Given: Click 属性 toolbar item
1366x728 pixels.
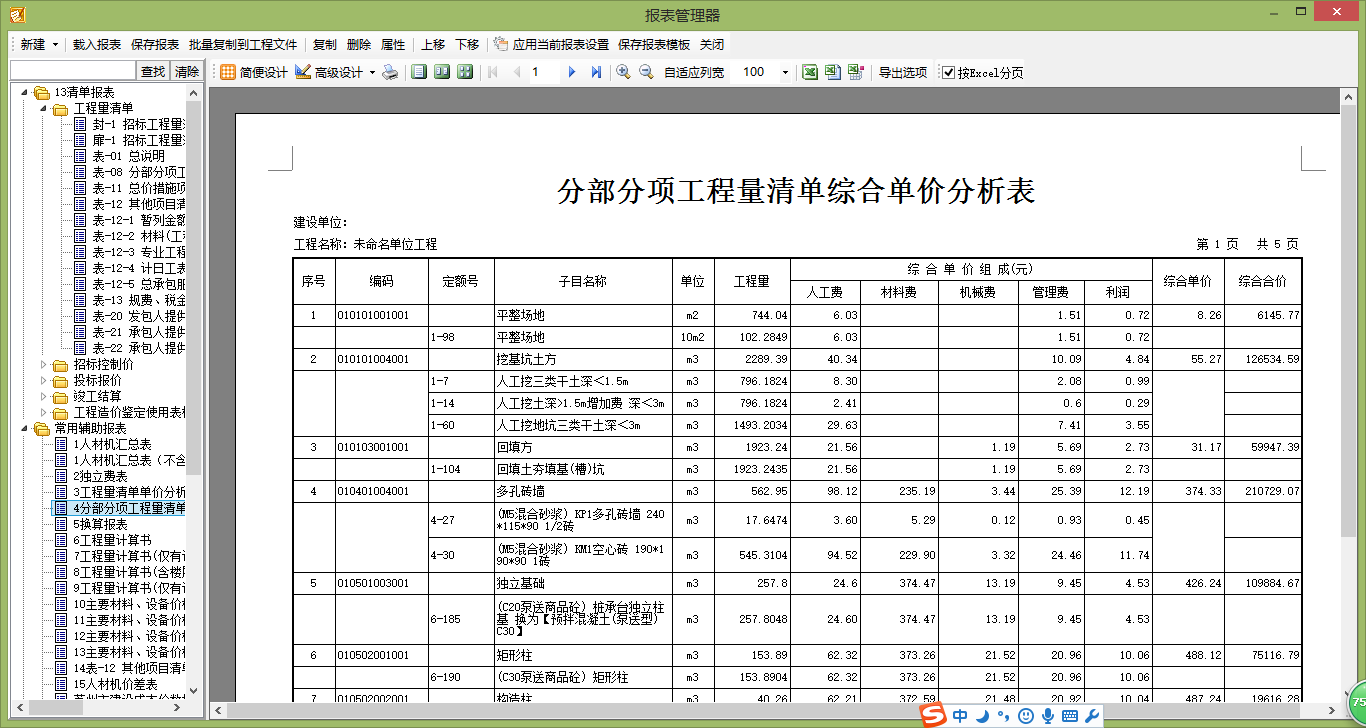Looking at the screenshot, I should 393,45.
